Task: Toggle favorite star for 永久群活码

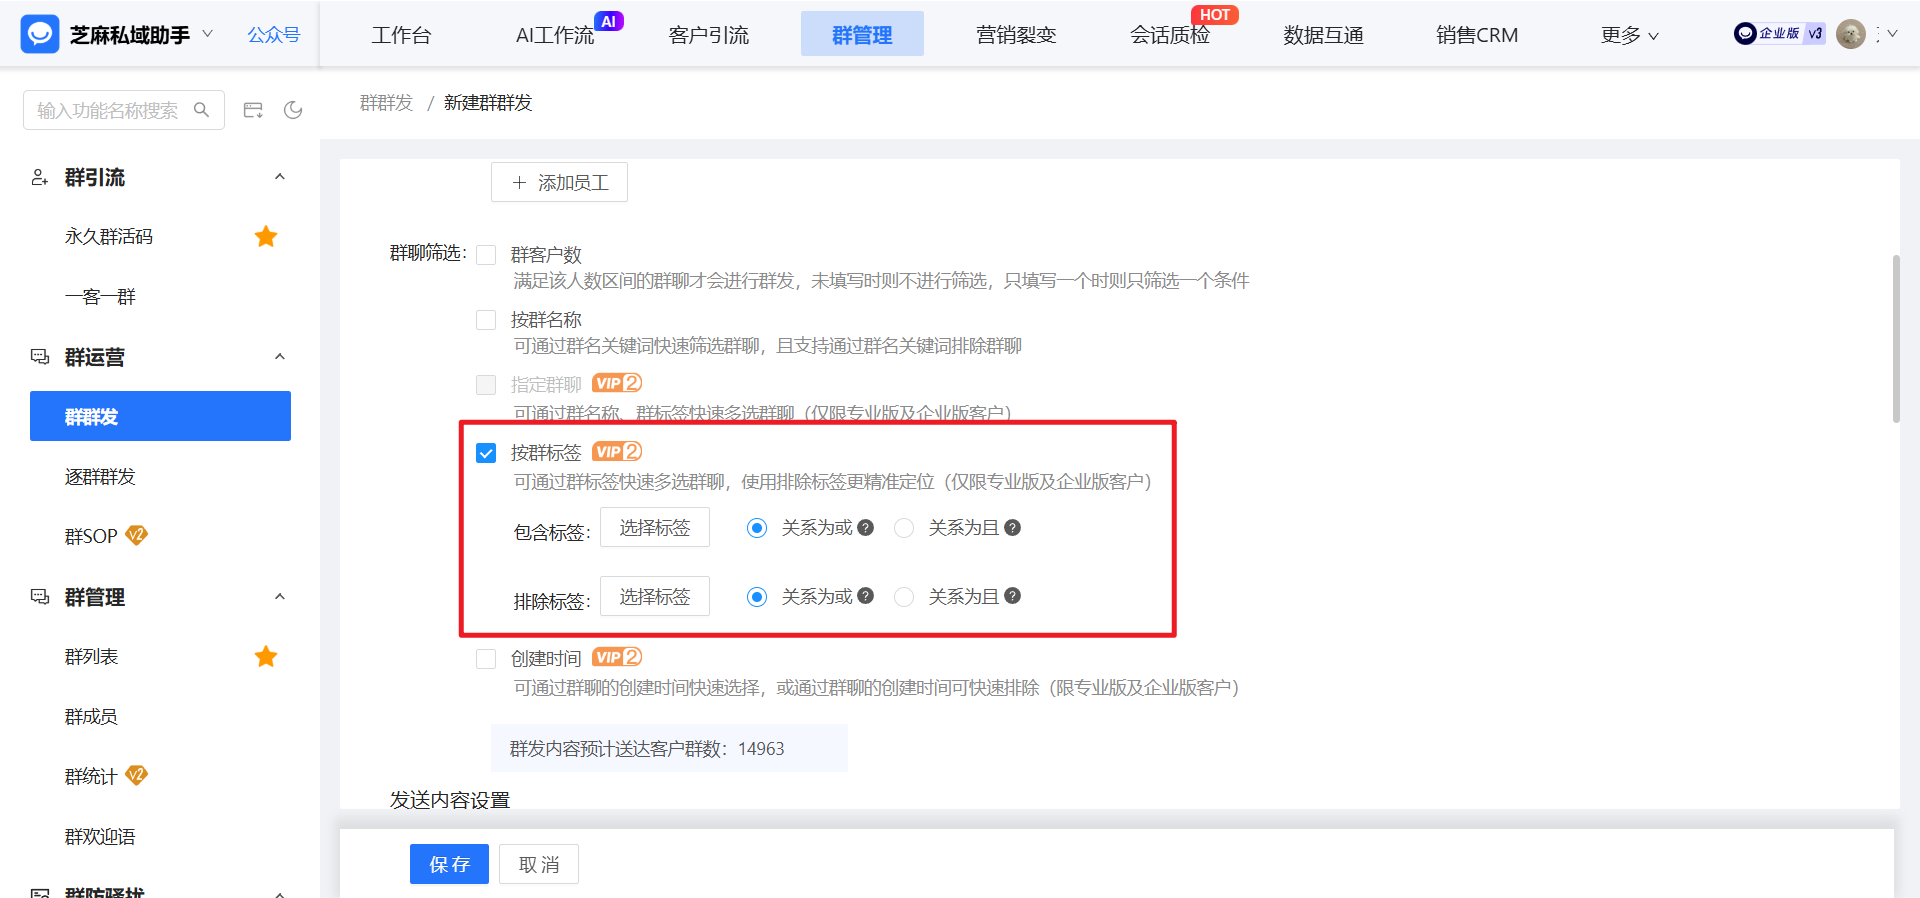Action: pyautogui.click(x=266, y=237)
